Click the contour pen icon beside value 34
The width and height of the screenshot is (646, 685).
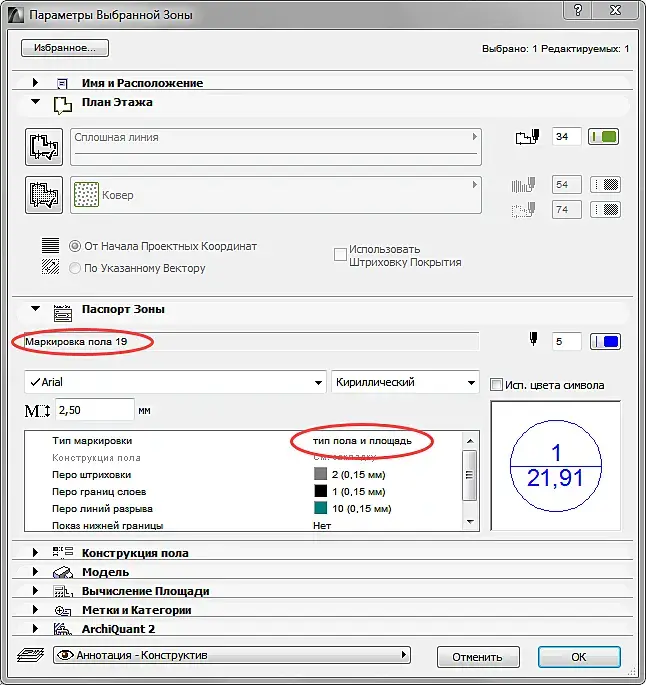click(x=527, y=137)
